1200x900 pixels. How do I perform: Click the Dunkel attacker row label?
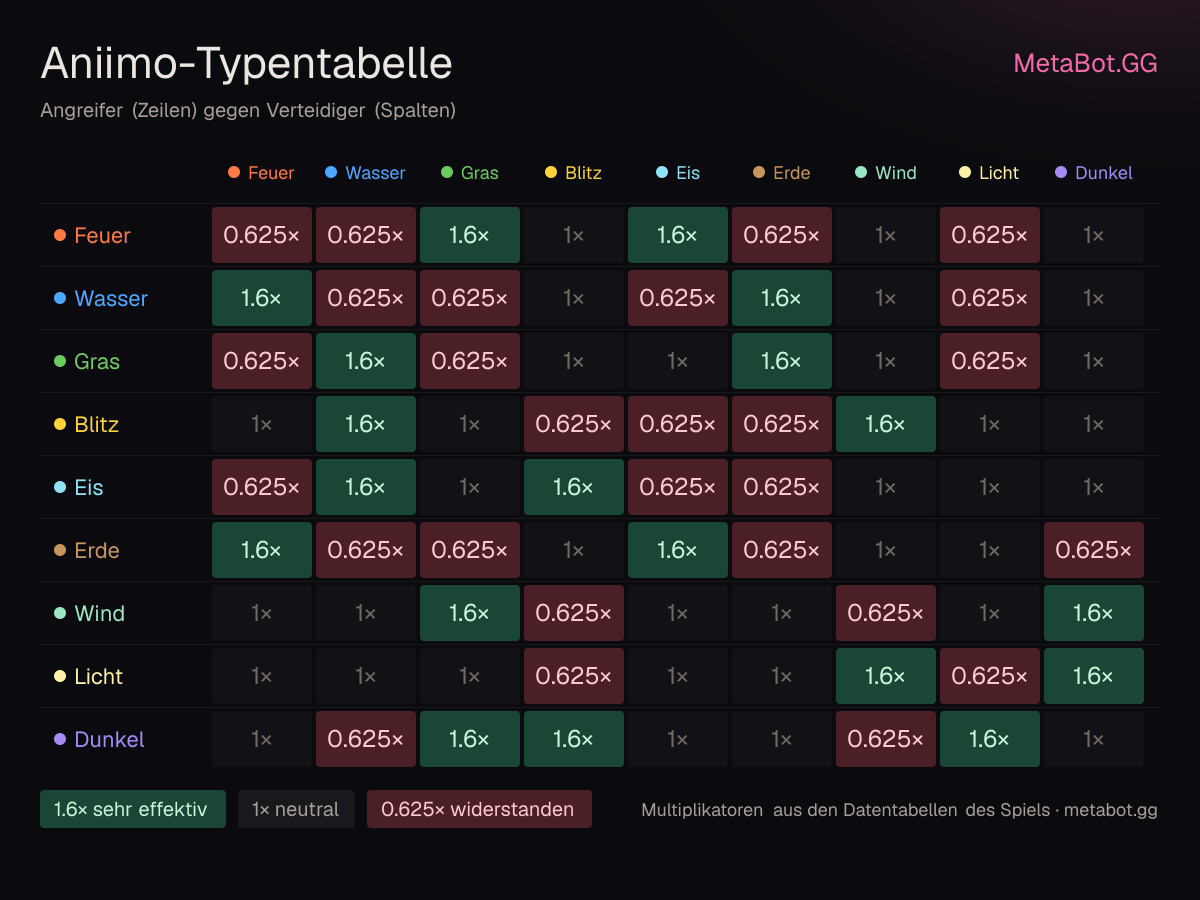pos(99,739)
